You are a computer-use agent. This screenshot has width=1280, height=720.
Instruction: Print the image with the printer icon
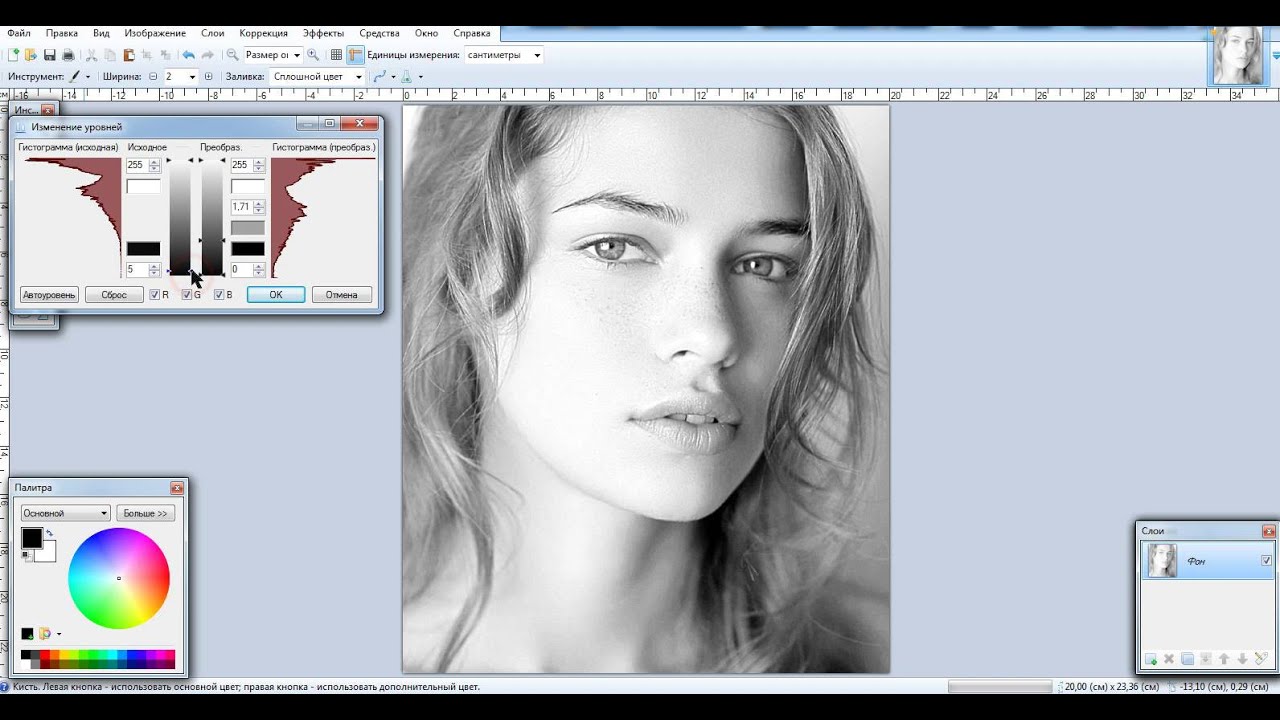[x=68, y=55]
